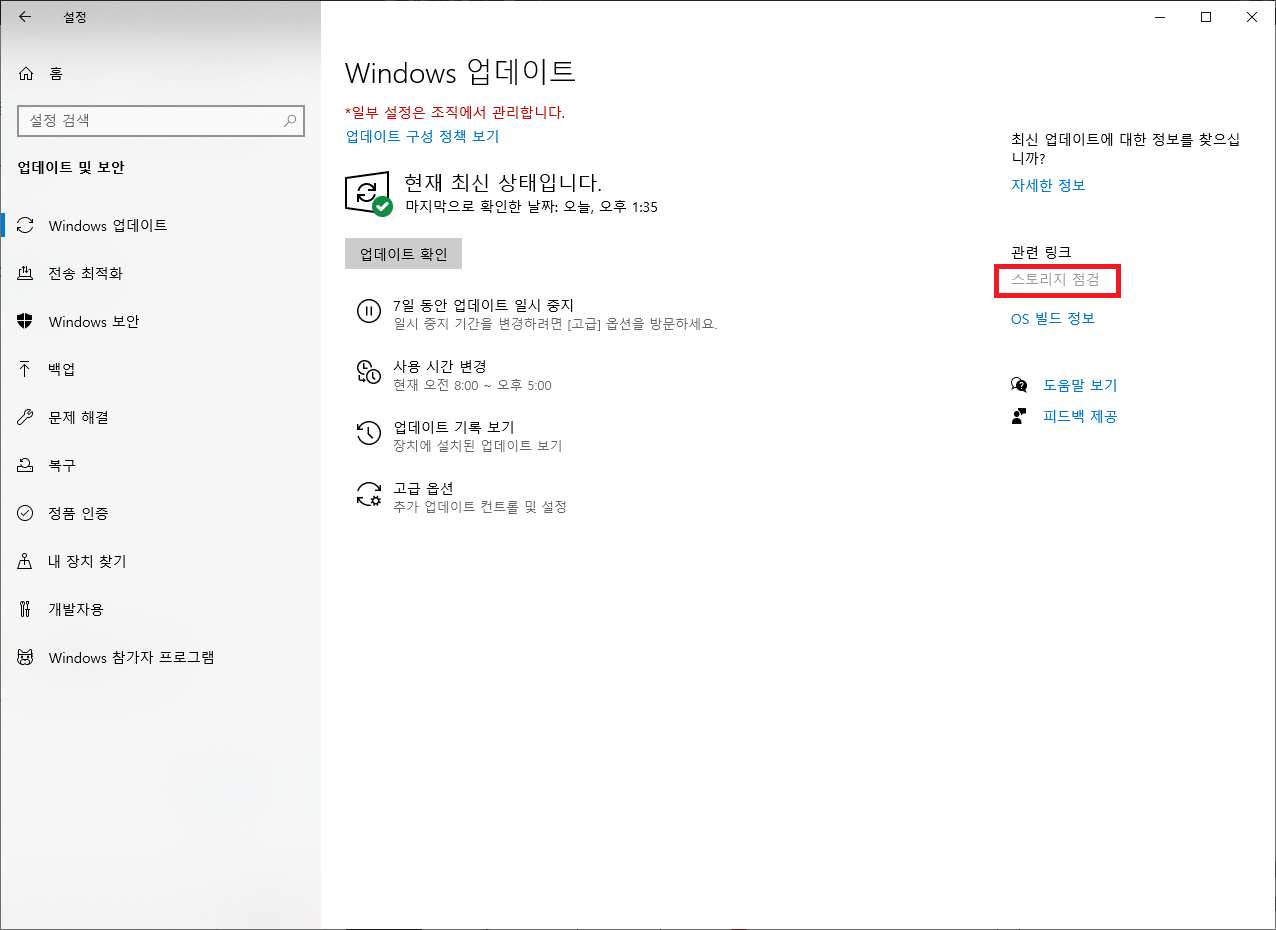Pause updates with 7일 동안 업데이트 일시 중지

pyautogui.click(x=483, y=305)
